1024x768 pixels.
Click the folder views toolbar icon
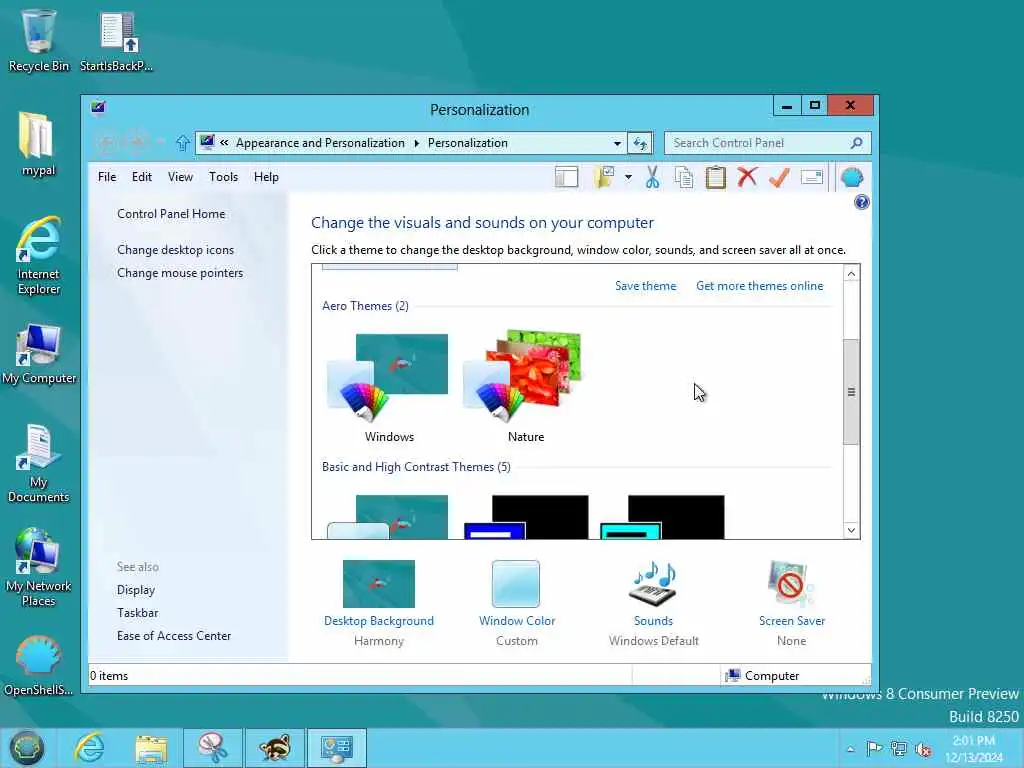(604, 177)
